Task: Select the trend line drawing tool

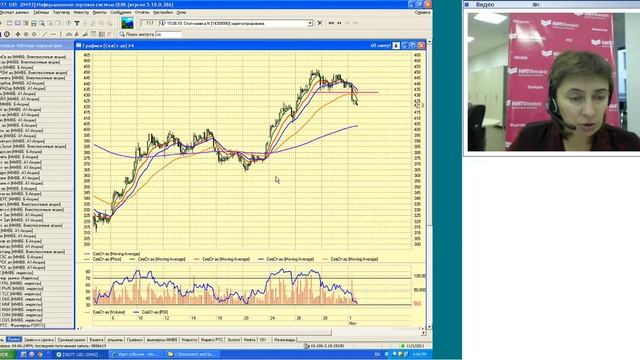Action: pyautogui.click(x=44, y=34)
